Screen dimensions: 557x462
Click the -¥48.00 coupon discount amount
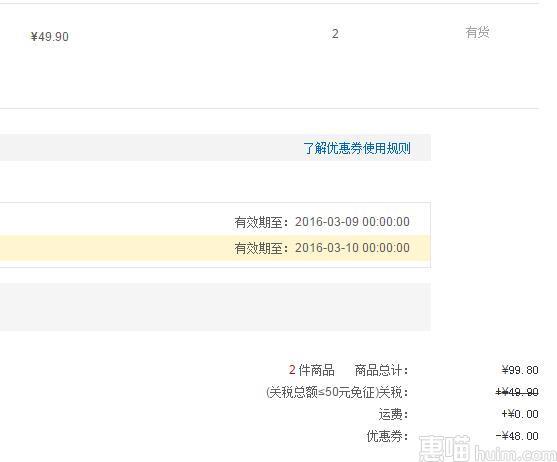[x=518, y=436]
